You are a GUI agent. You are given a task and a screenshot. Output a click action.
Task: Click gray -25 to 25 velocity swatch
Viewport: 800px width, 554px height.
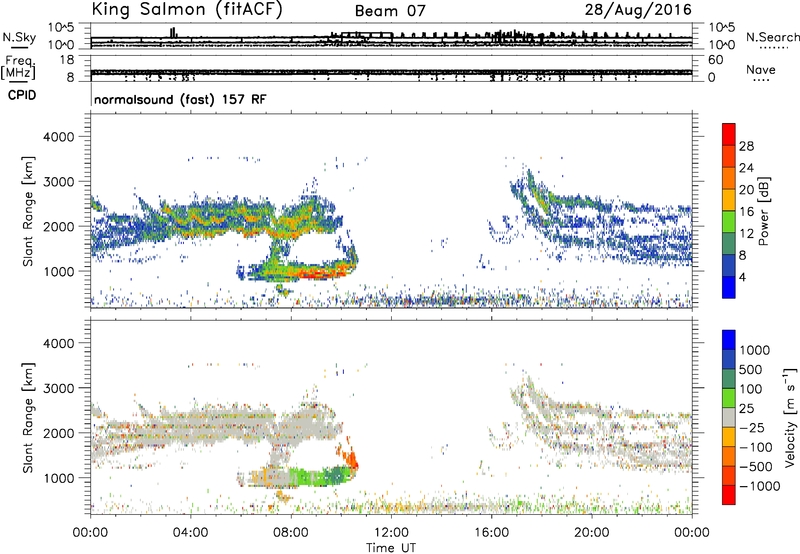click(x=729, y=417)
